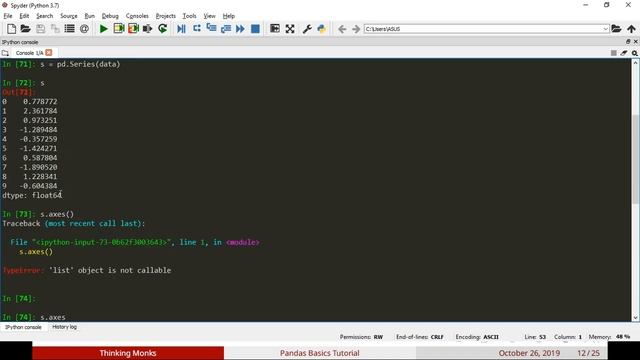Open the Source menu
The height and width of the screenshot is (360, 640).
(69, 16)
